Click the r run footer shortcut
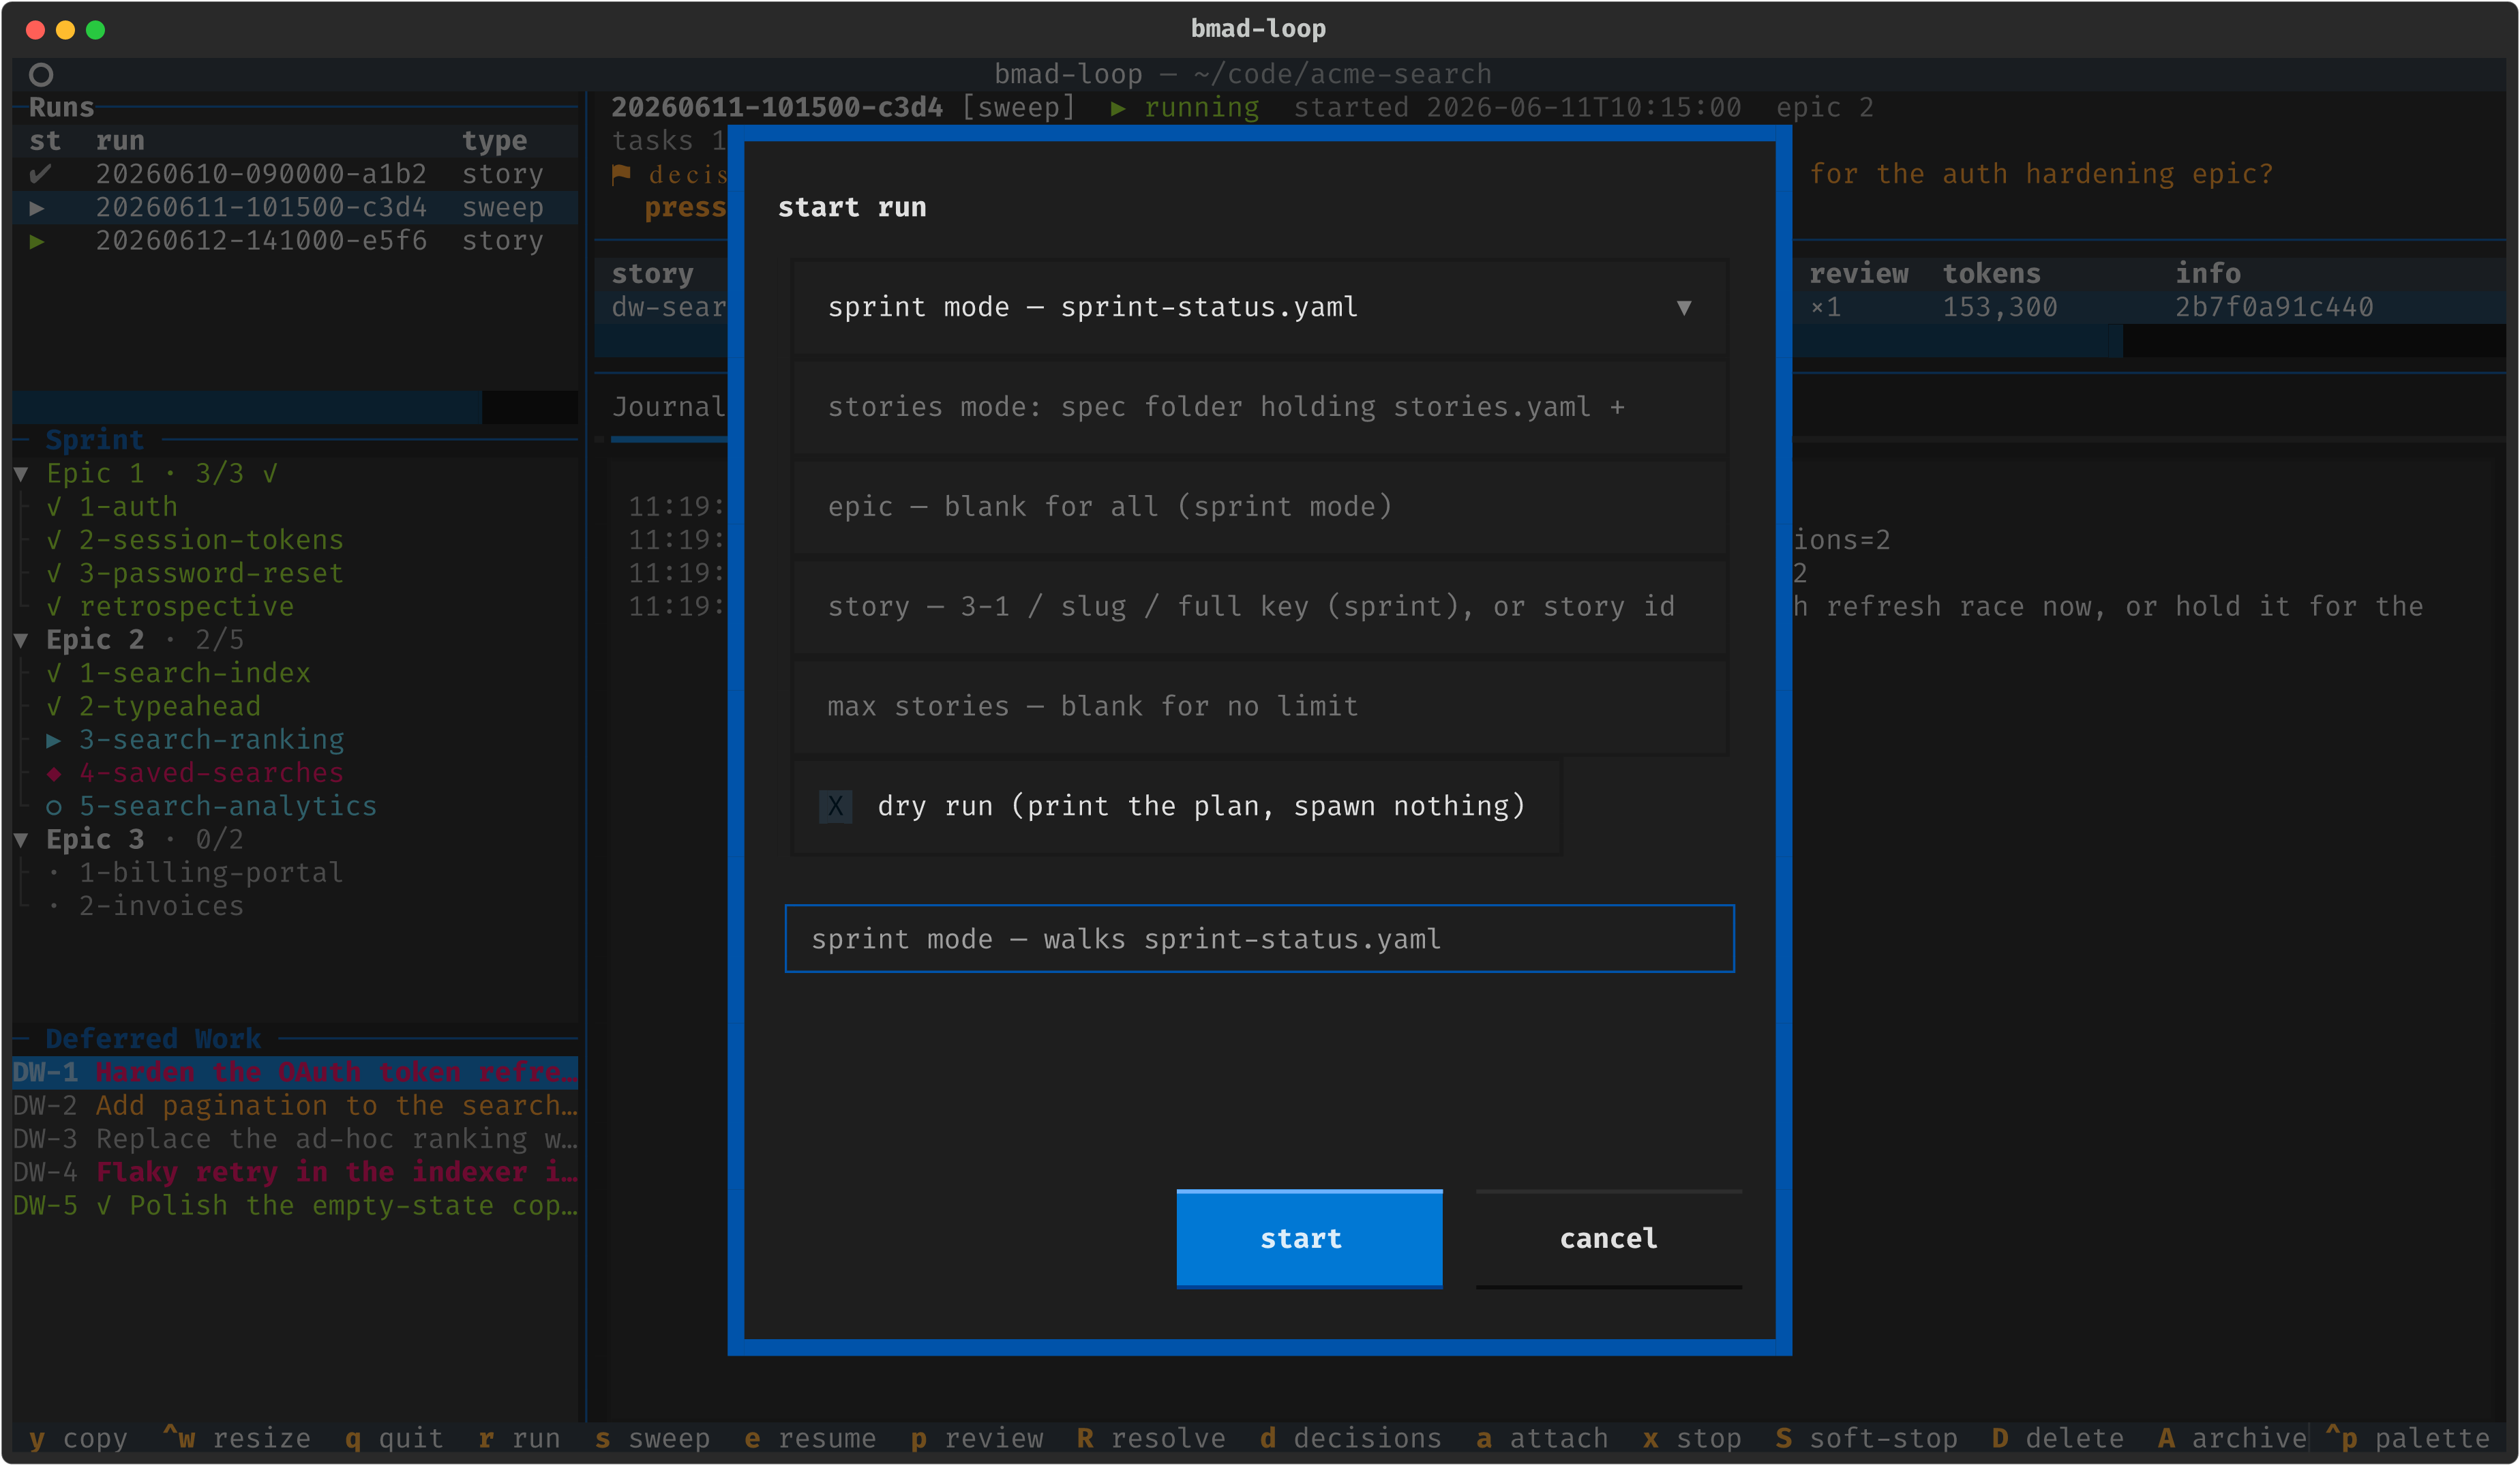 [x=519, y=1439]
